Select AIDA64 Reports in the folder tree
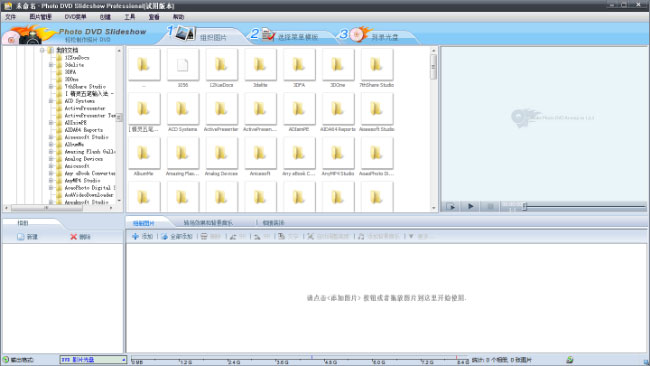 [x=84, y=130]
